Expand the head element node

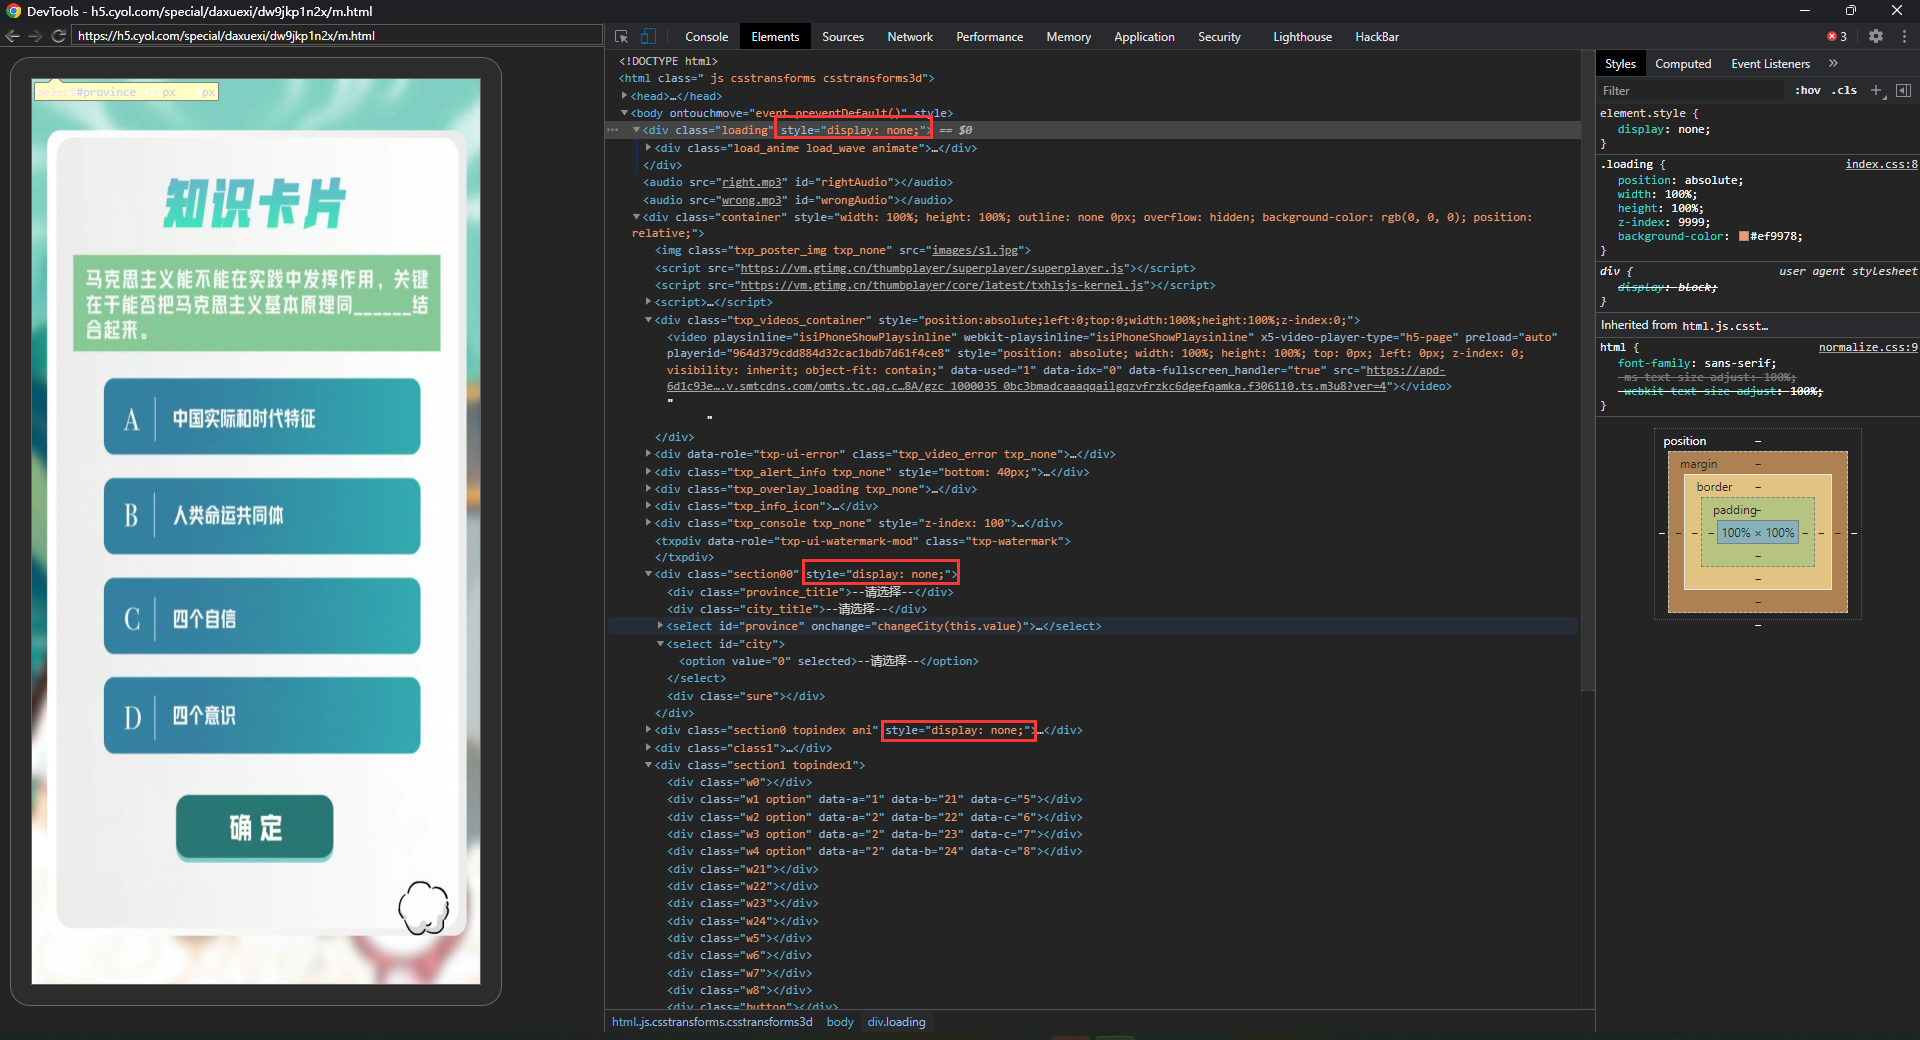click(625, 95)
